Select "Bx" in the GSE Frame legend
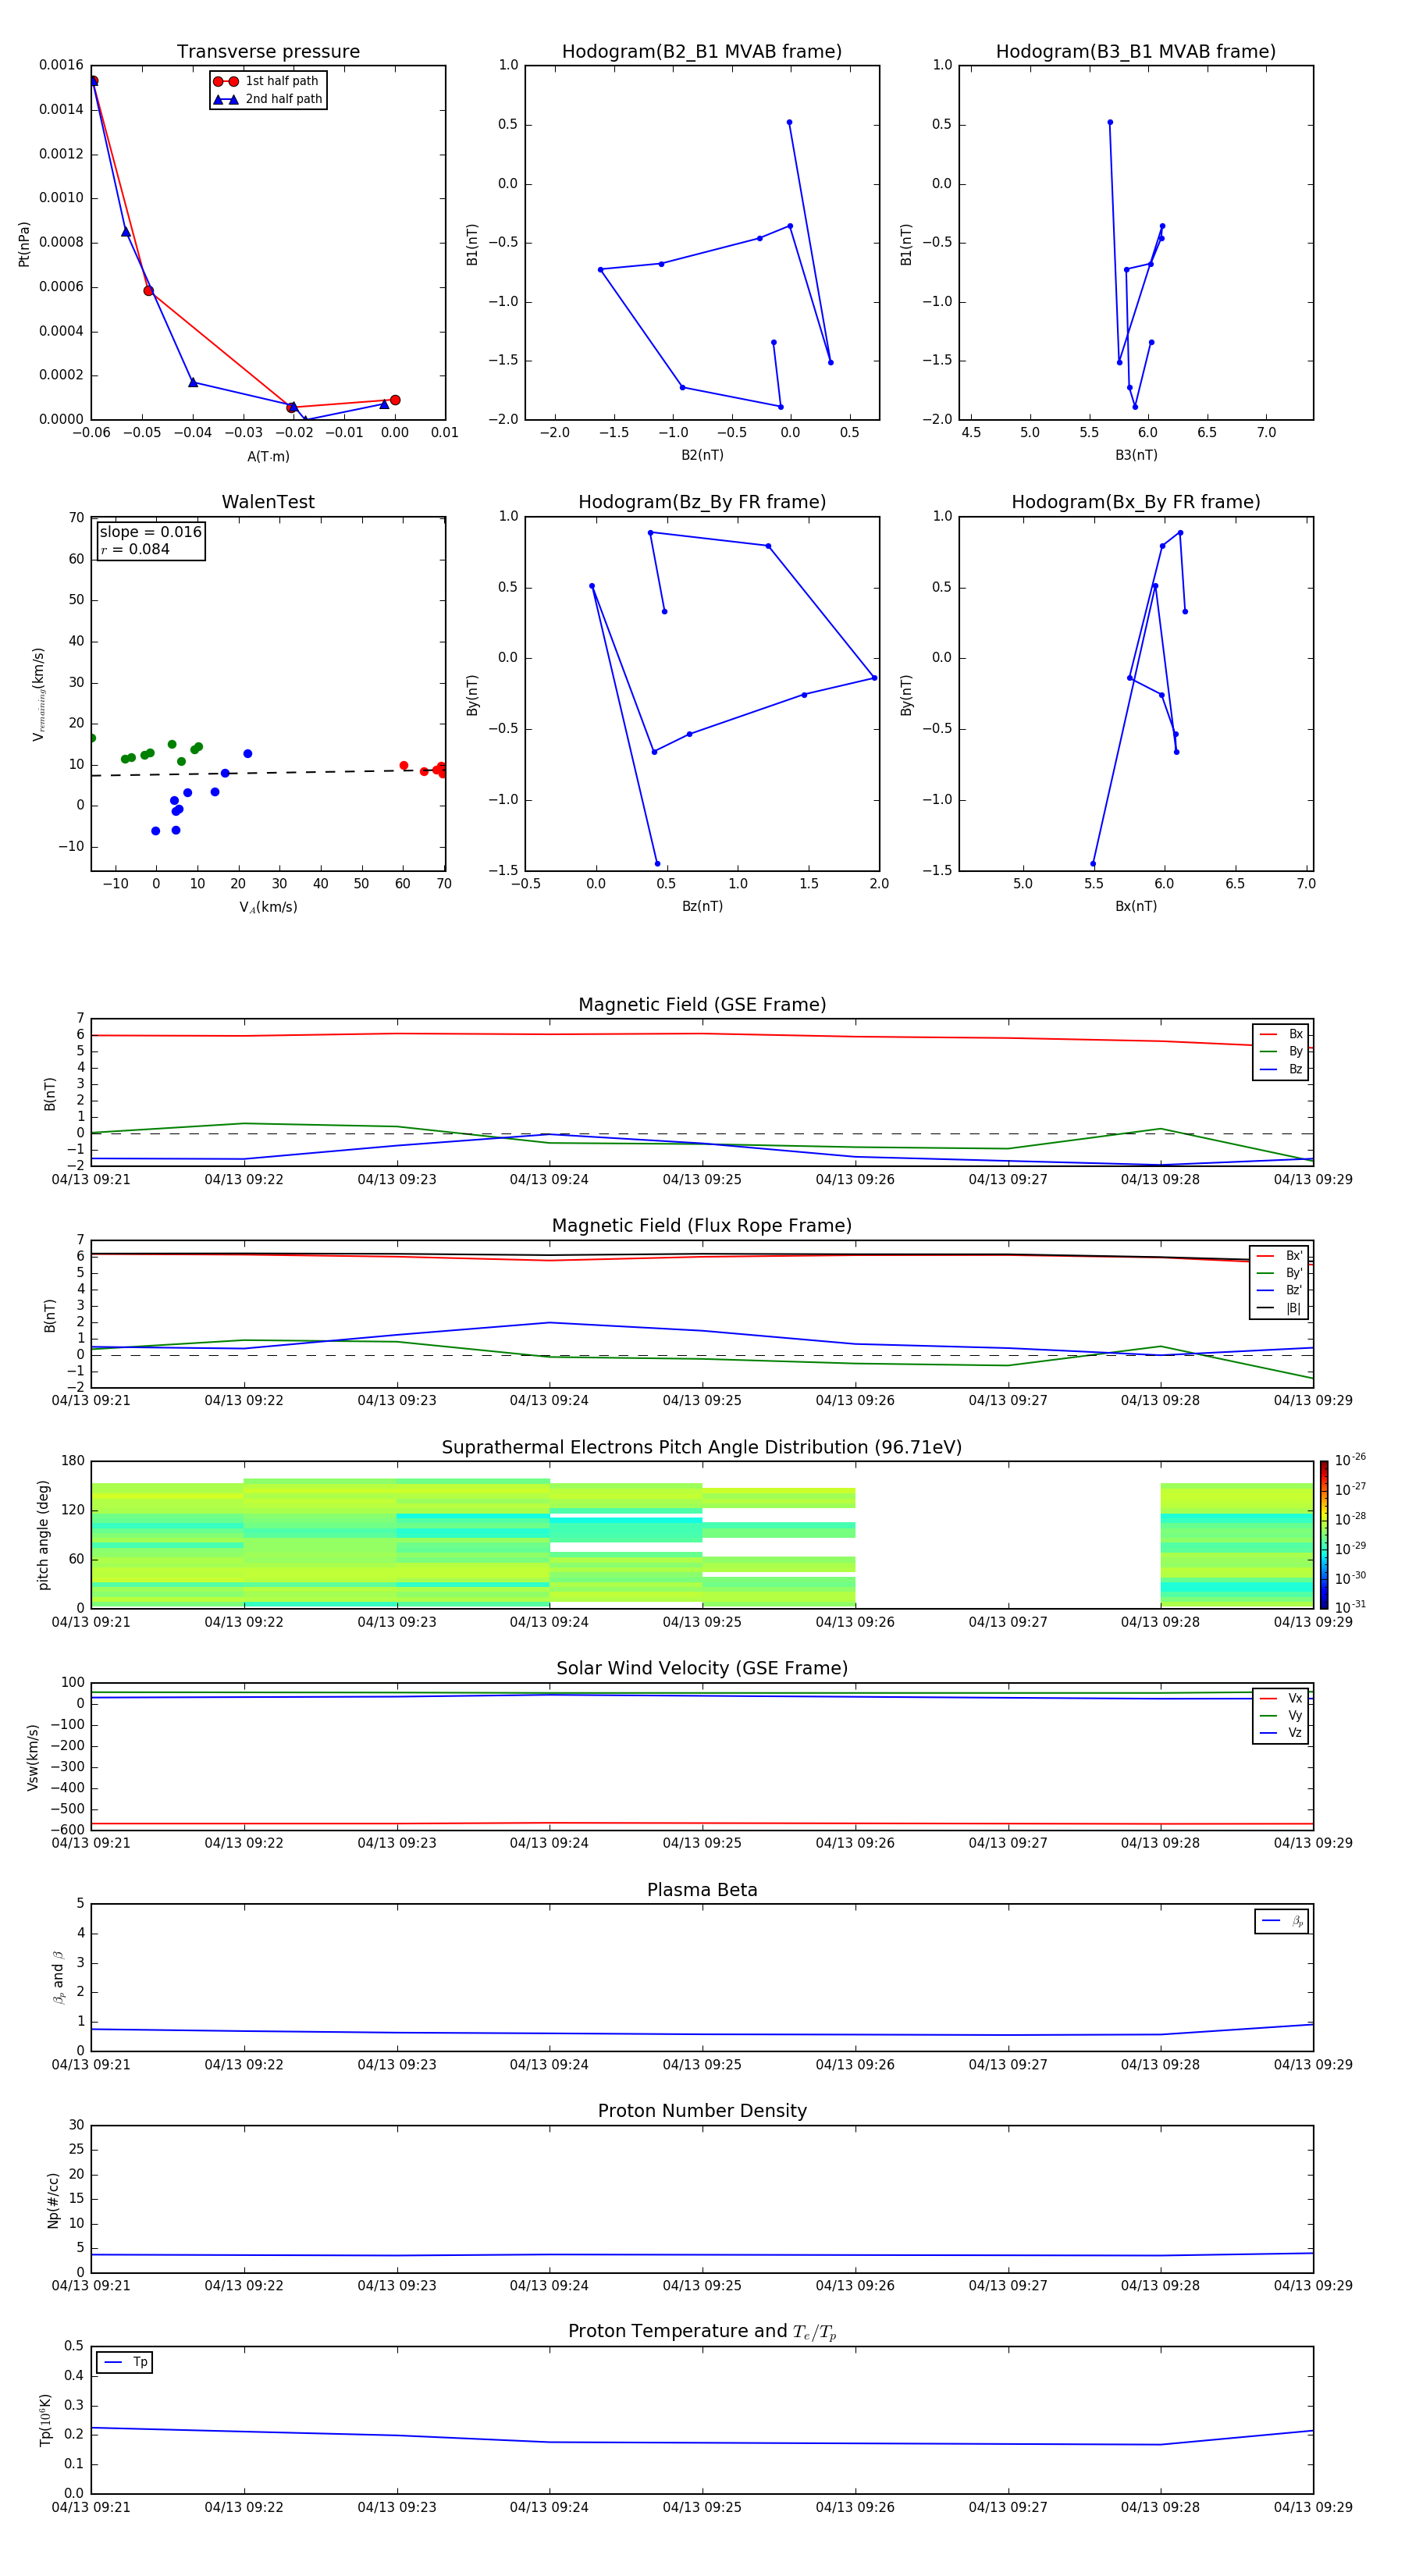This screenshot has height=2576, width=1405. (1281, 1034)
